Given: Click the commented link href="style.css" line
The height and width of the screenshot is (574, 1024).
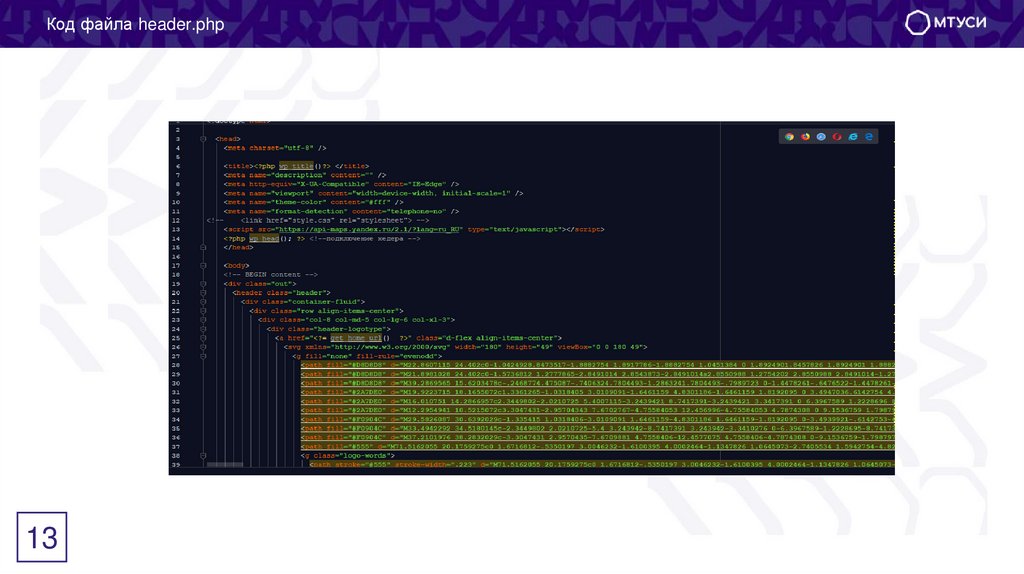Looking at the screenshot, I should (x=317, y=221).
